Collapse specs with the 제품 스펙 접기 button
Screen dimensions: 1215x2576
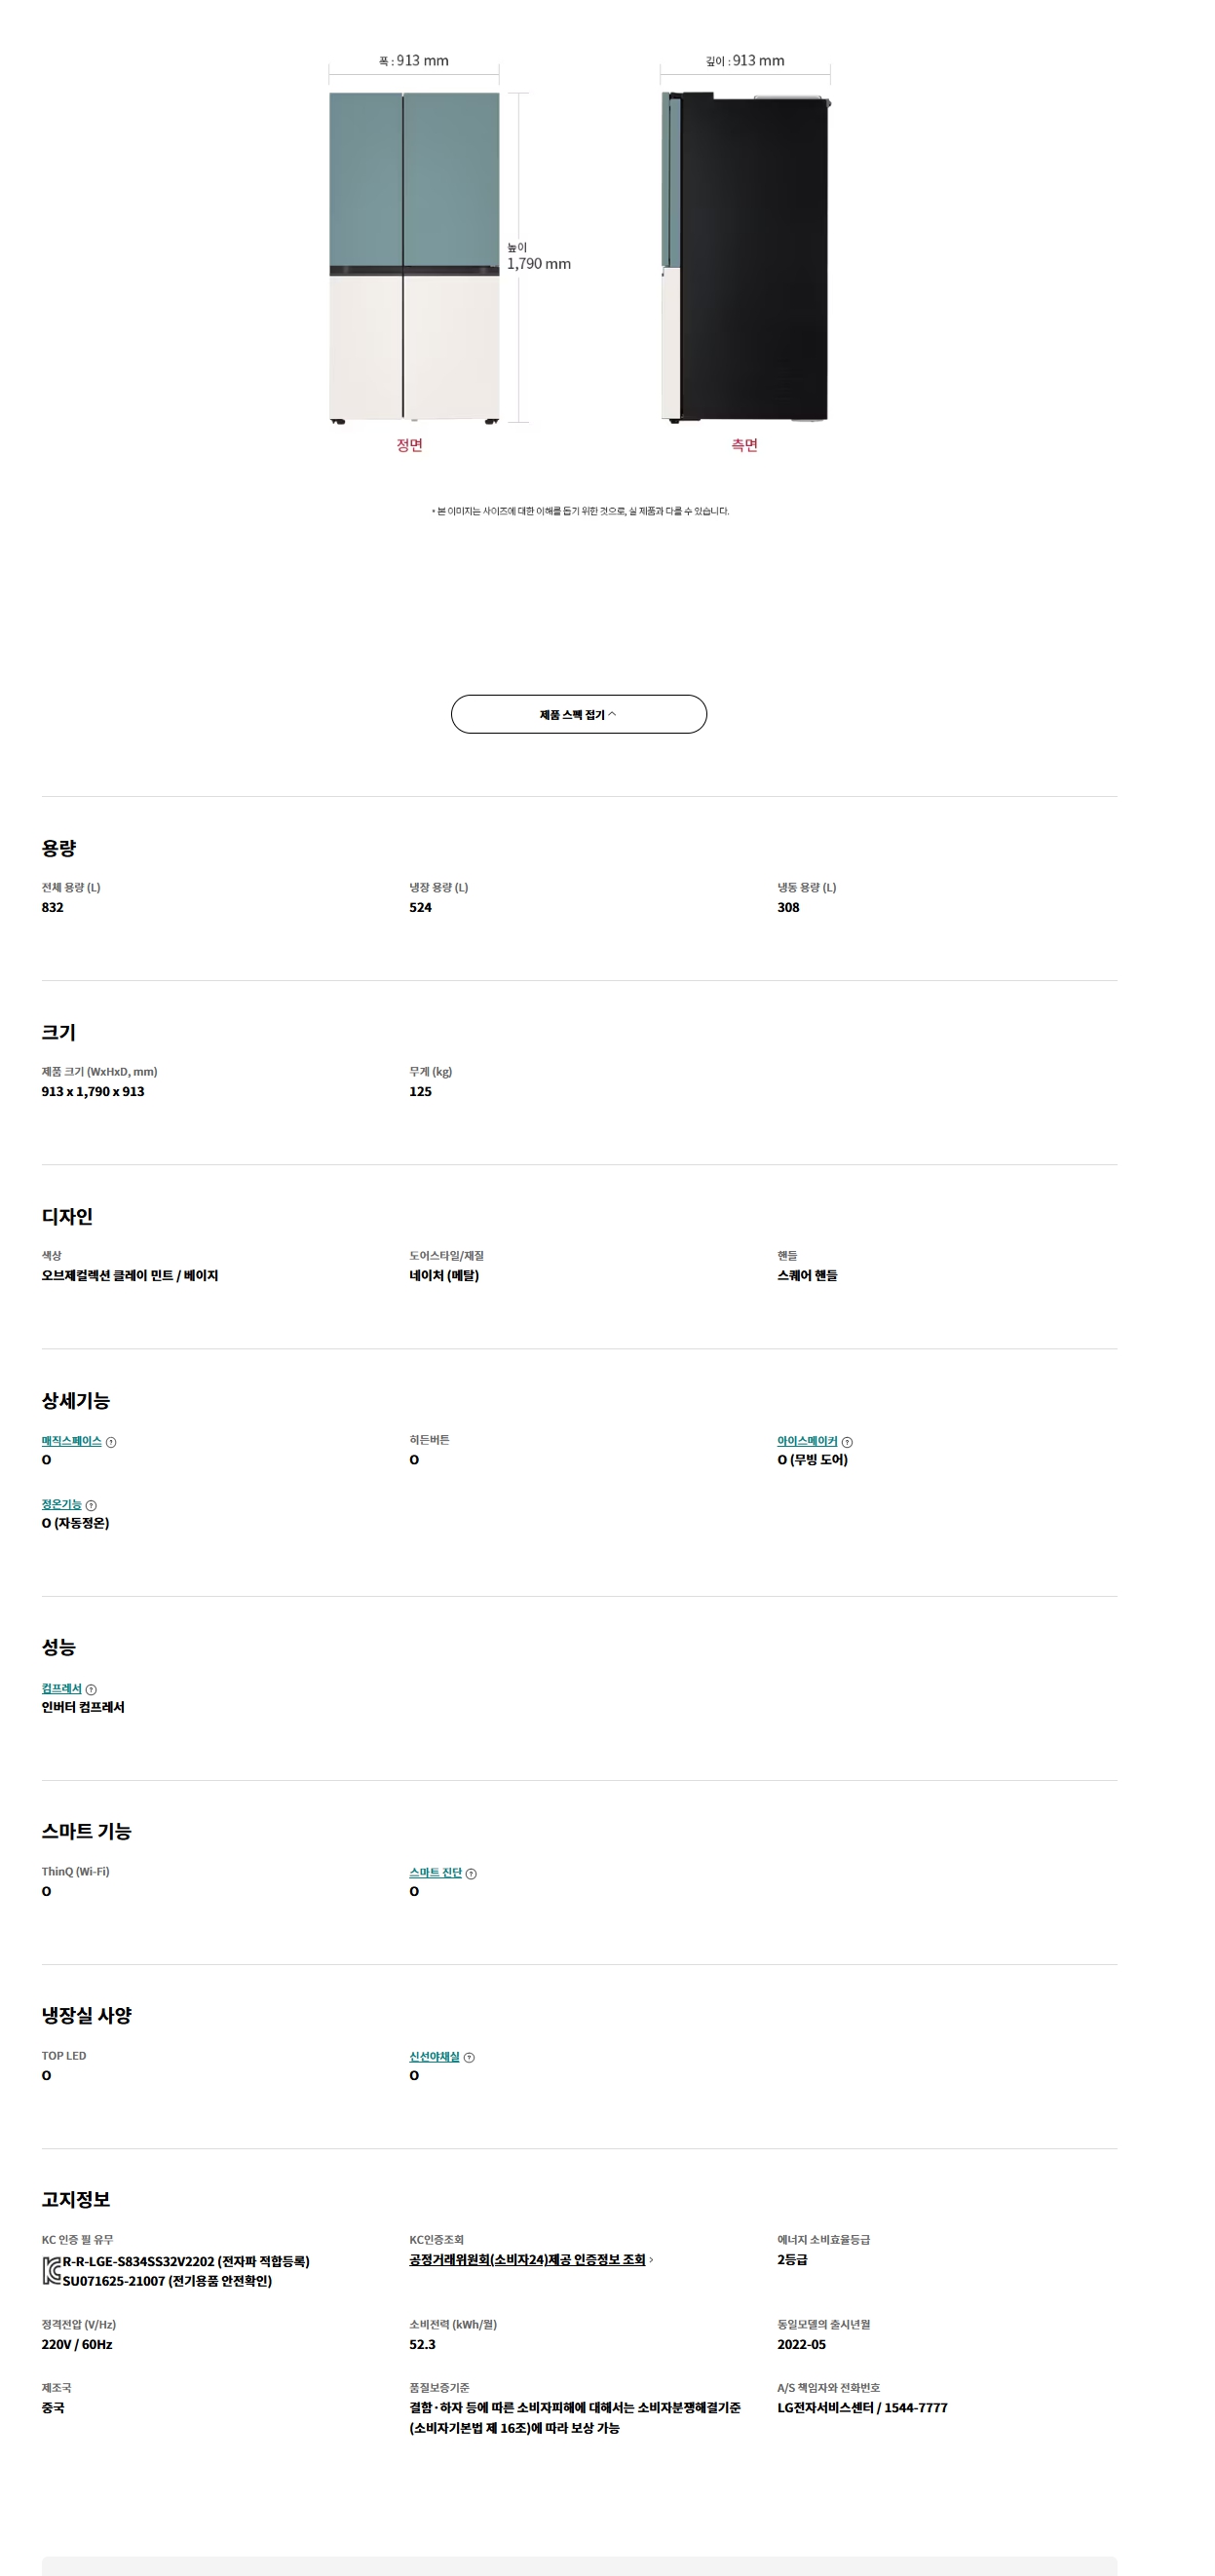(578, 714)
